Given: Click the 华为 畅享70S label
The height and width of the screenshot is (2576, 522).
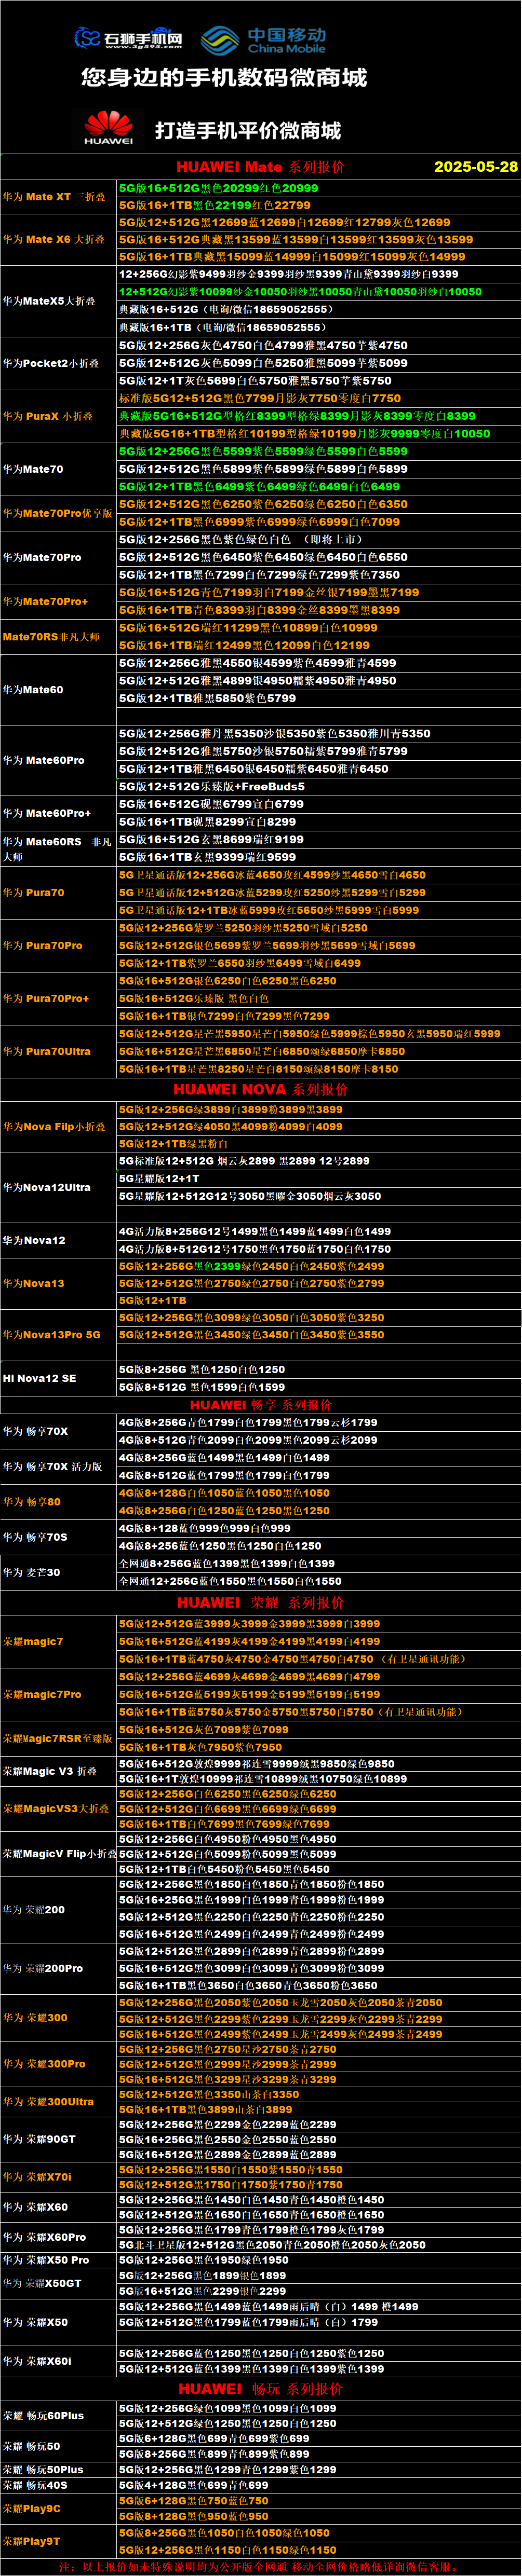Looking at the screenshot, I should point(35,1537).
